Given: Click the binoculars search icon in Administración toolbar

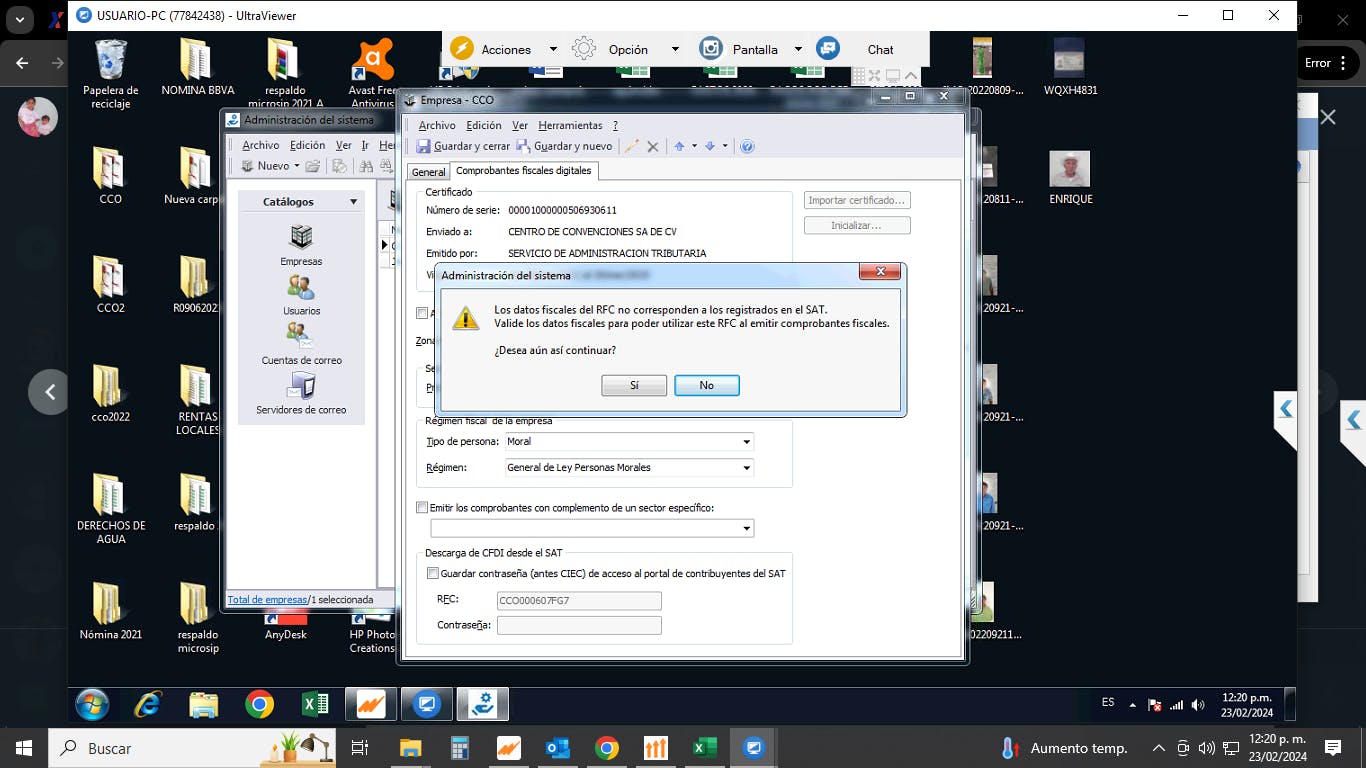Looking at the screenshot, I should pos(366,166).
